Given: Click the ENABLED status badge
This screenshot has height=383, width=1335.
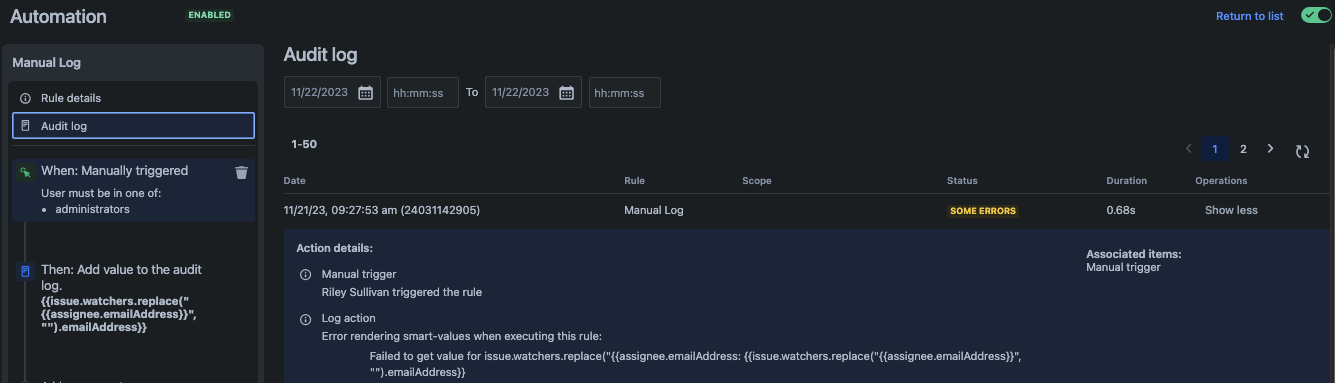Looking at the screenshot, I should pos(209,15).
